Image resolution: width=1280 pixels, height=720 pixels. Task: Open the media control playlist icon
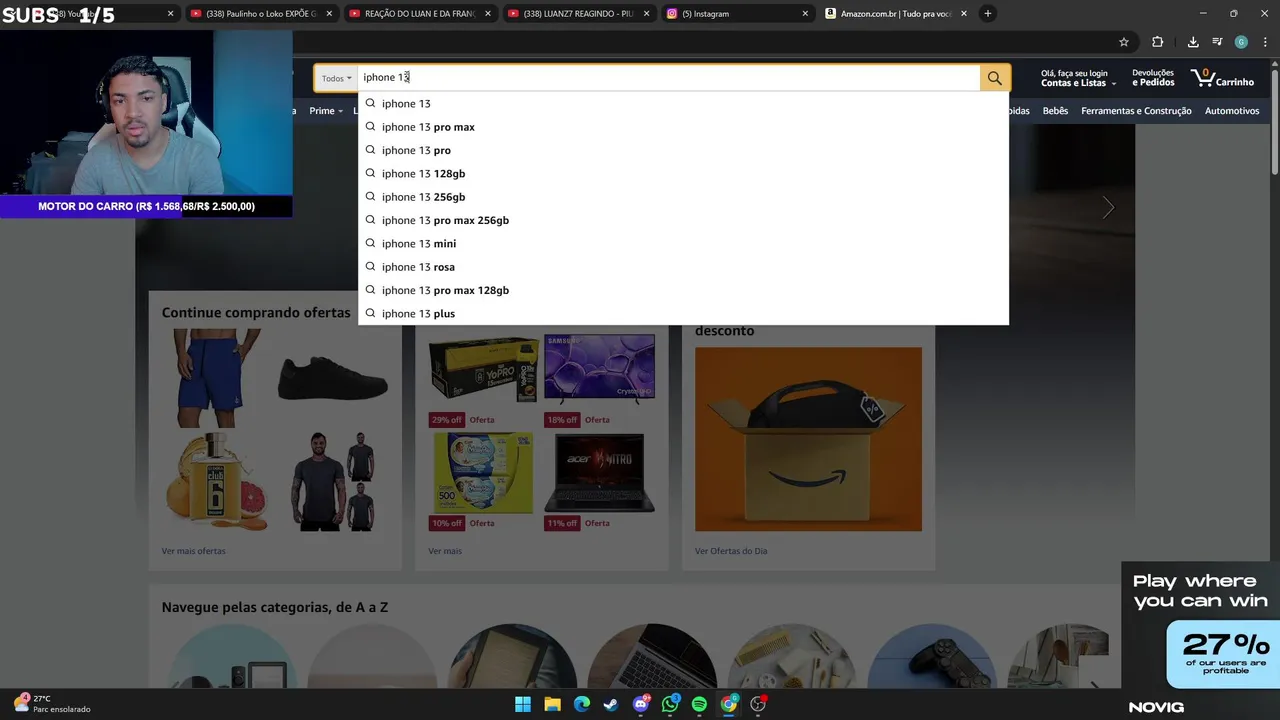click(1217, 42)
